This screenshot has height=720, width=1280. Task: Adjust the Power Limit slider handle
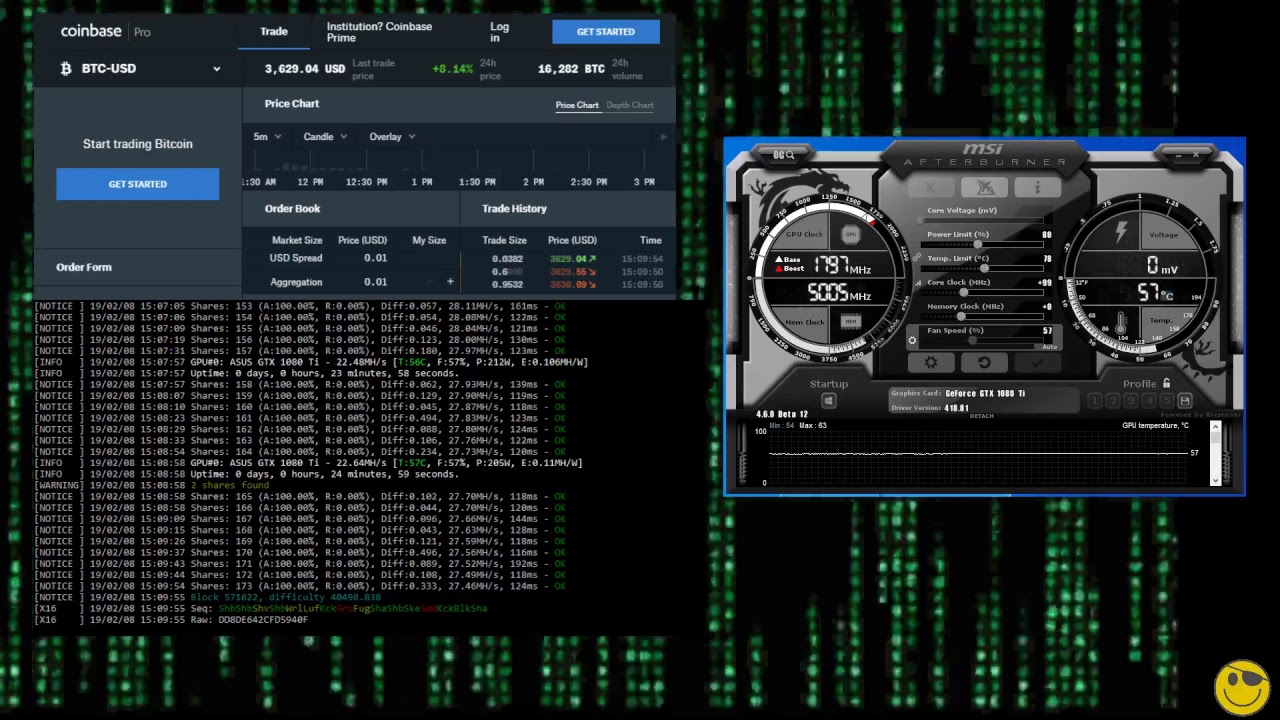(x=977, y=245)
